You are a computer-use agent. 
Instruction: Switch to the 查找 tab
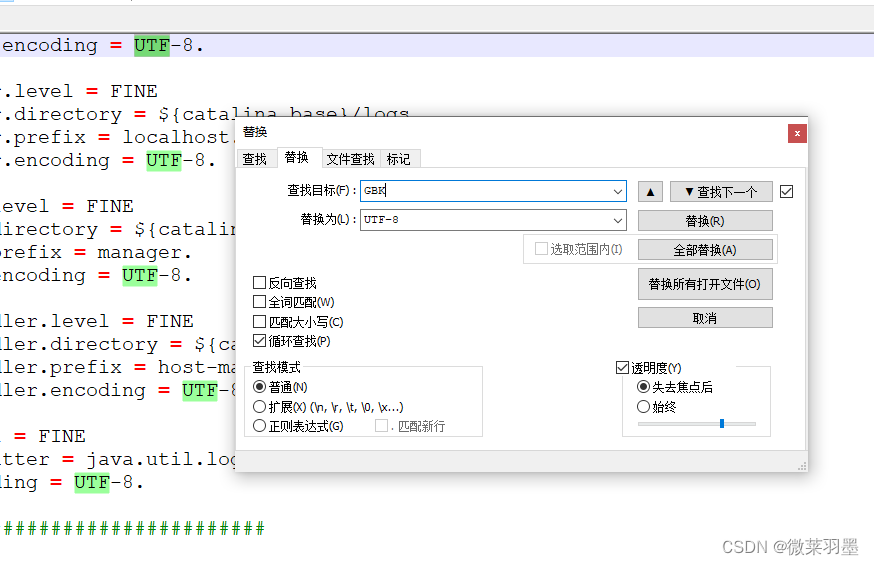255,159
